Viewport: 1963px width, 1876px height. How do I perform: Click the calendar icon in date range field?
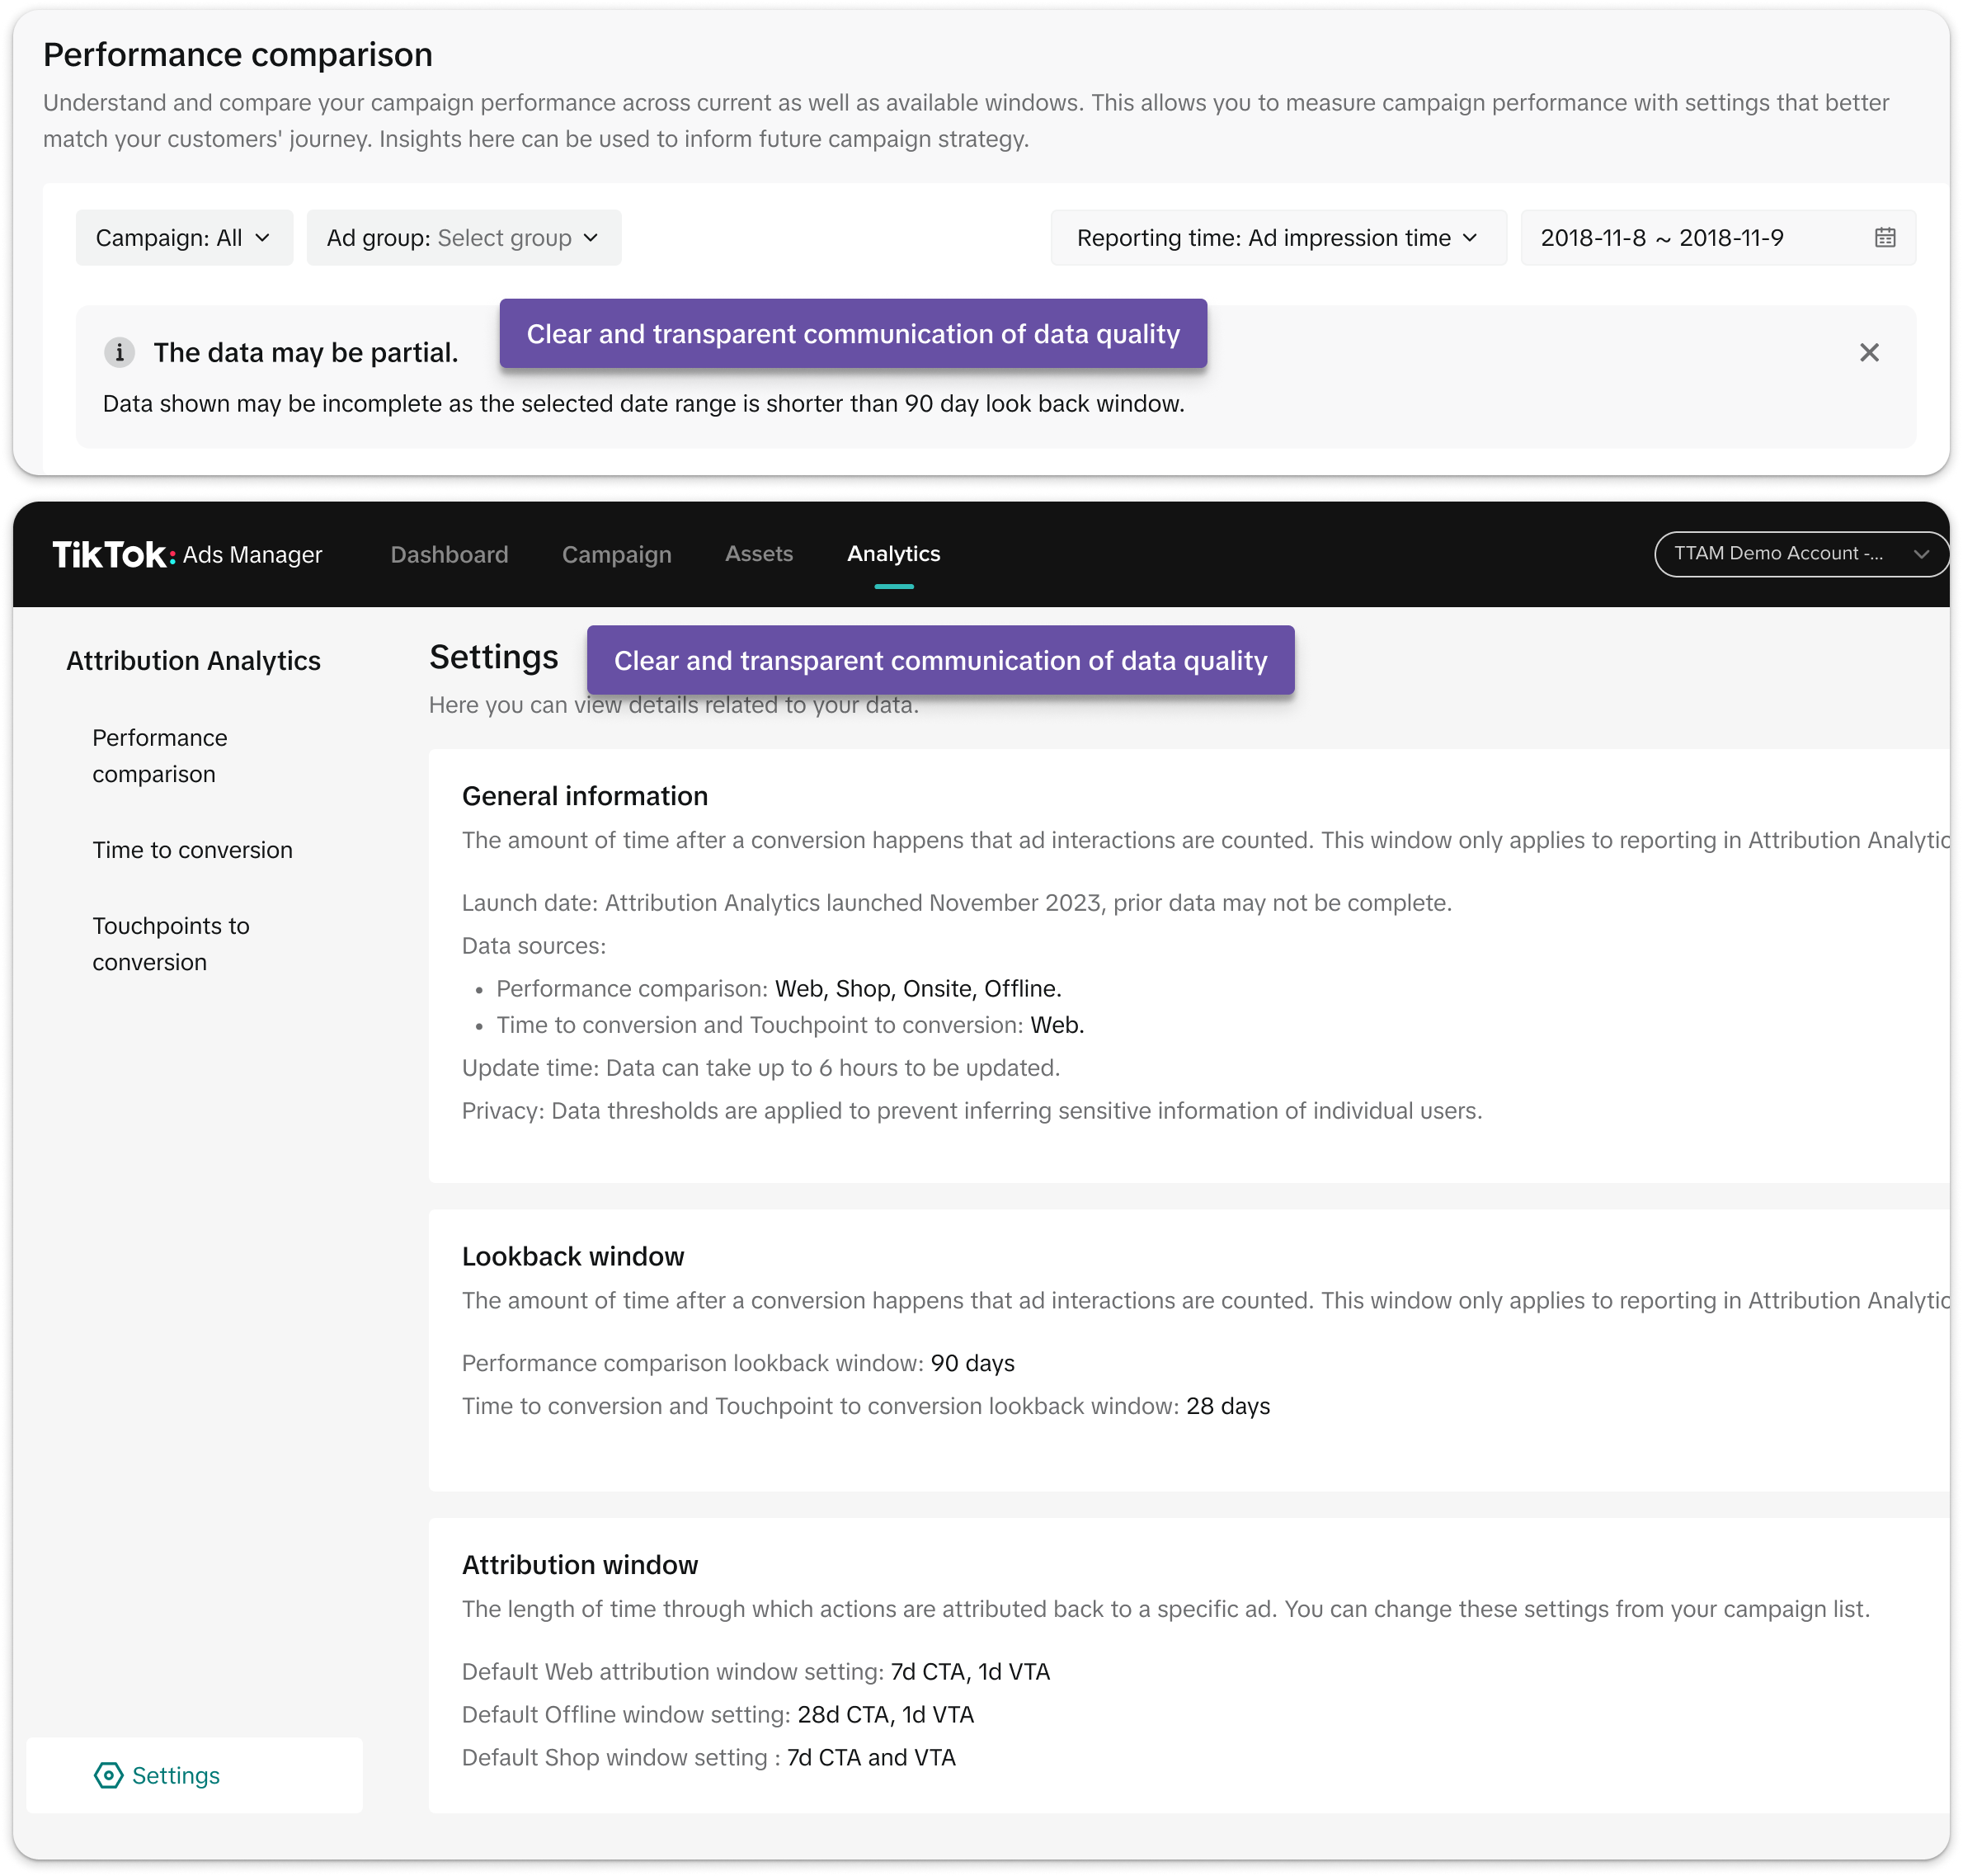click(1884, 238)
